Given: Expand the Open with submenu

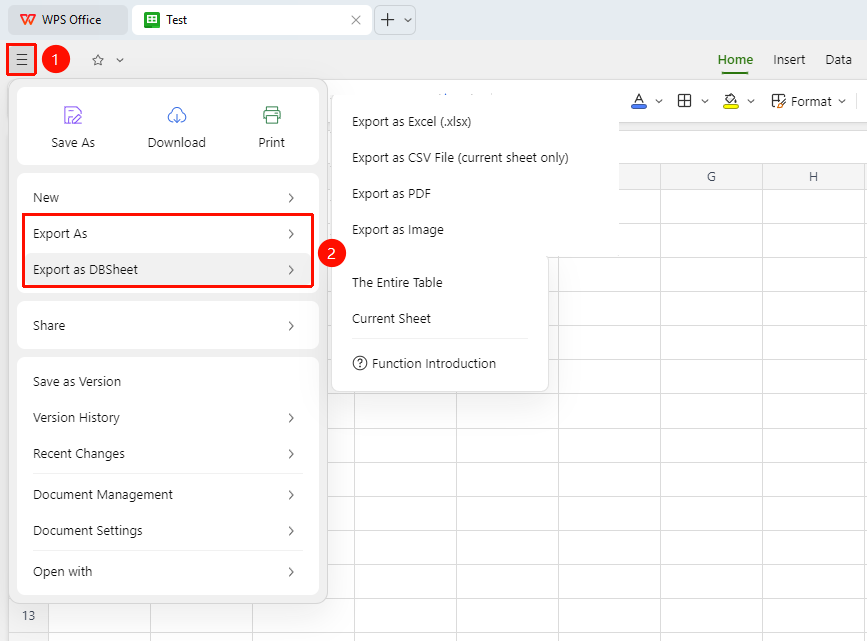Looking at the screenshot, I should (168, 571).
